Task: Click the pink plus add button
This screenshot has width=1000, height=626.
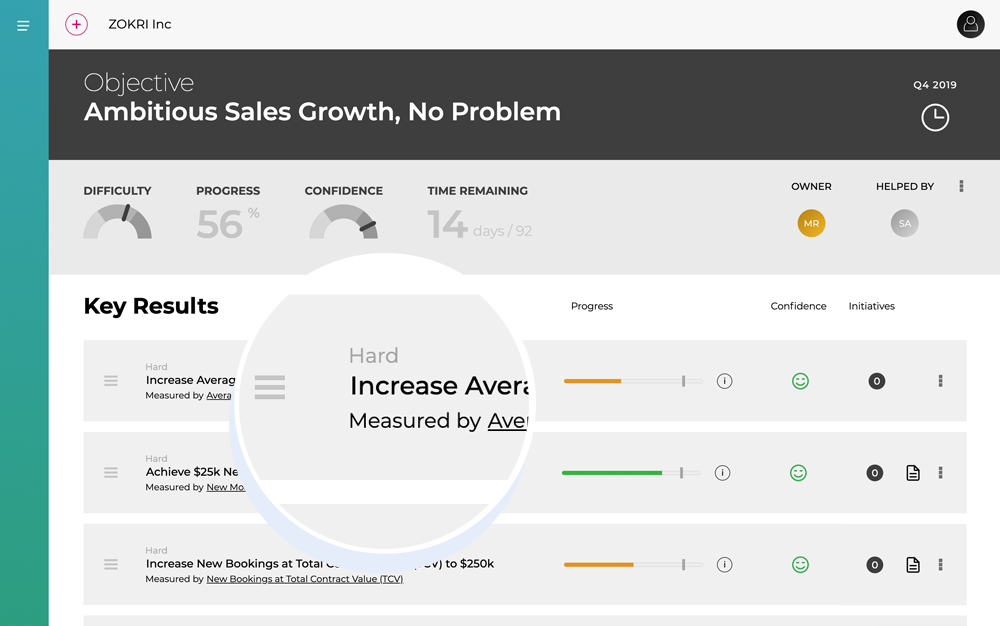Action: pos(76,24)
